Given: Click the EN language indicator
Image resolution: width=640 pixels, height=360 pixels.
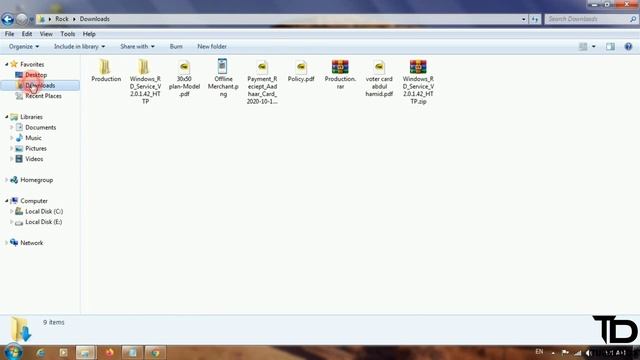Looking at the screenshot, I should point(539,352).
